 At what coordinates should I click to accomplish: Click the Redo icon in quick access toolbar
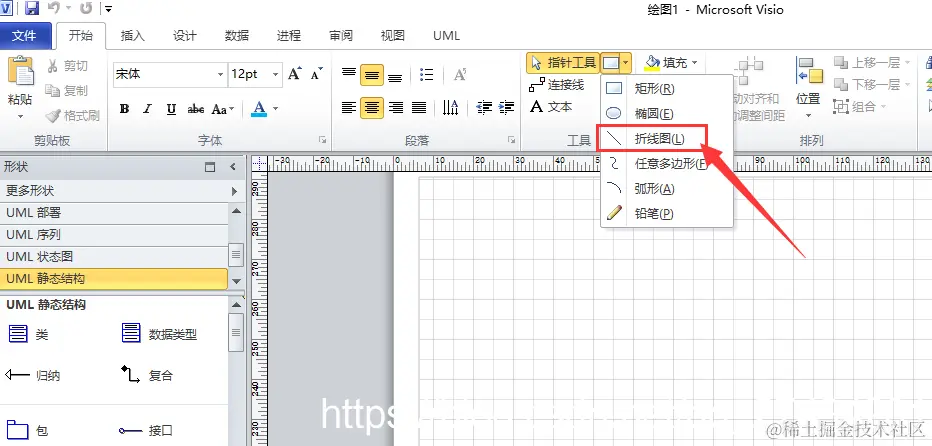[86, 8]
